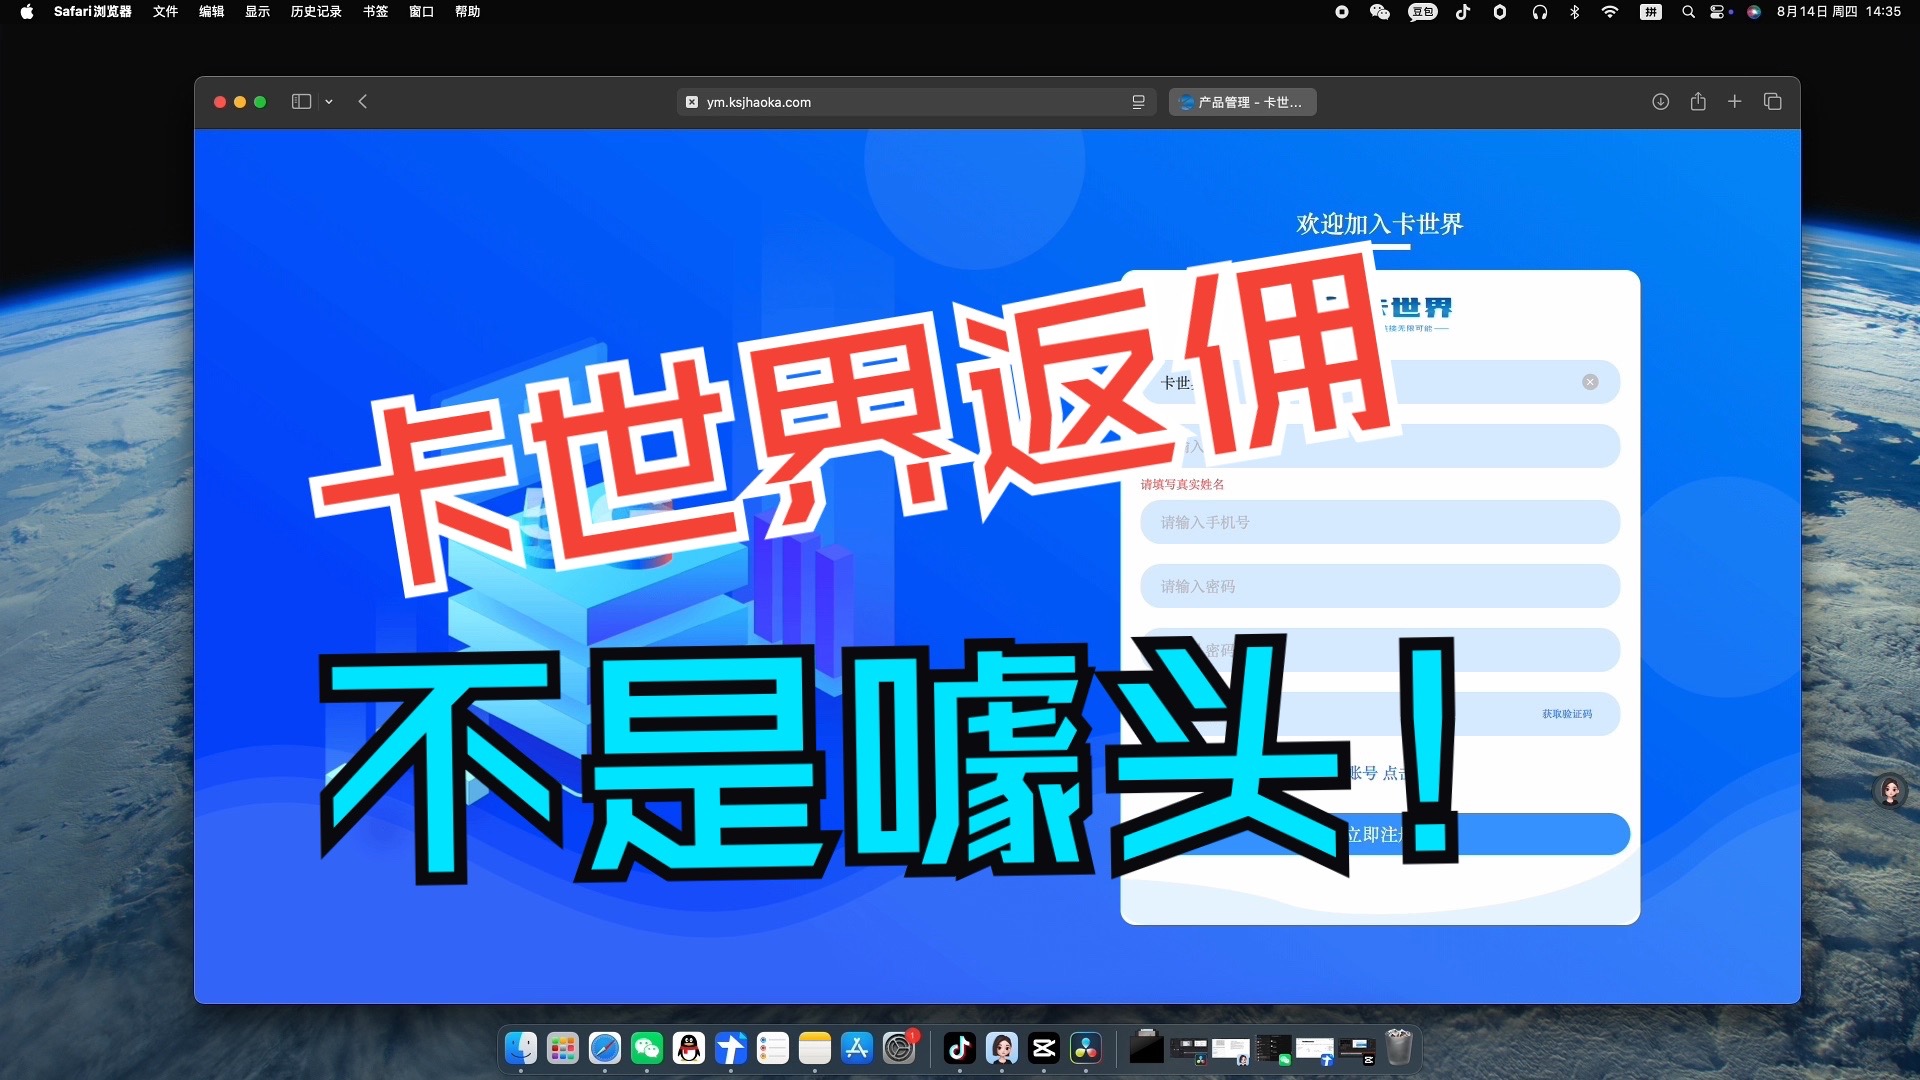Open the Trash in the Dock

(x=1399, y=1047)
